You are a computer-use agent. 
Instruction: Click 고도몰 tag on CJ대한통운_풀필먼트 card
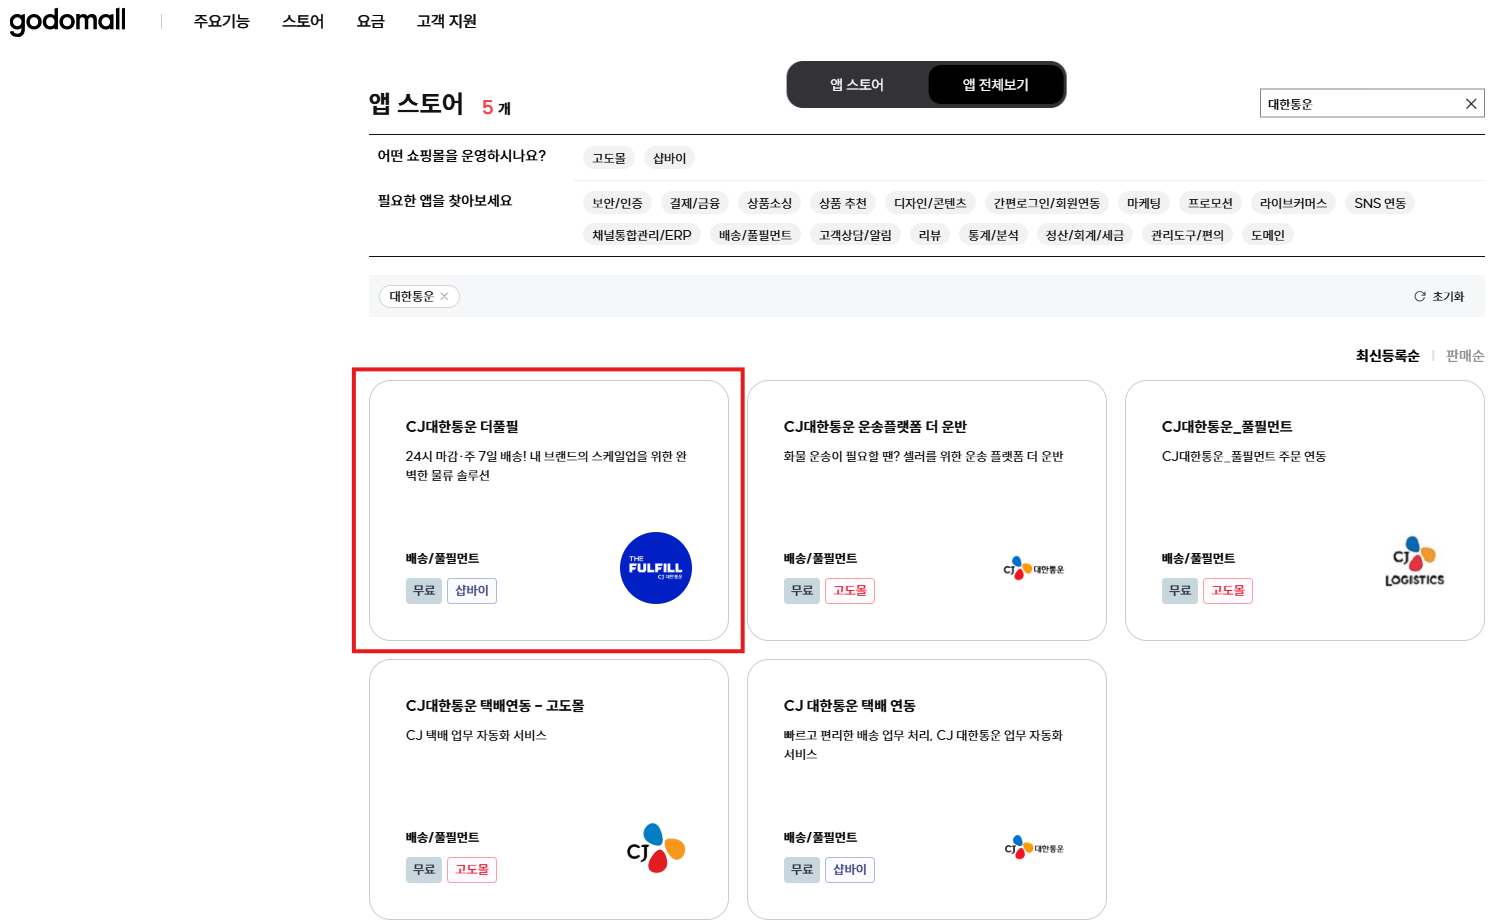tap(1228, 591)
